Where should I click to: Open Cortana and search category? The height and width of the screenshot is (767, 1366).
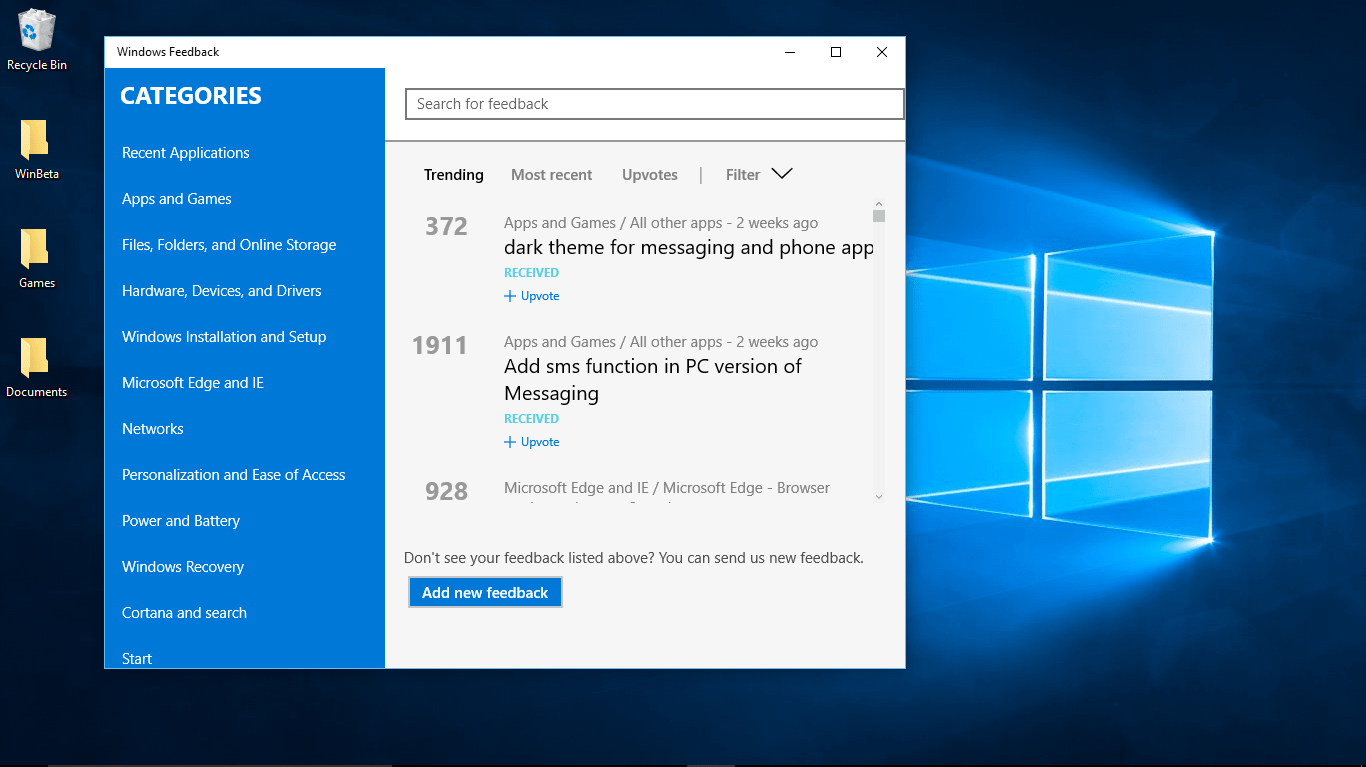pyautogui.click(x=184, y=613)
